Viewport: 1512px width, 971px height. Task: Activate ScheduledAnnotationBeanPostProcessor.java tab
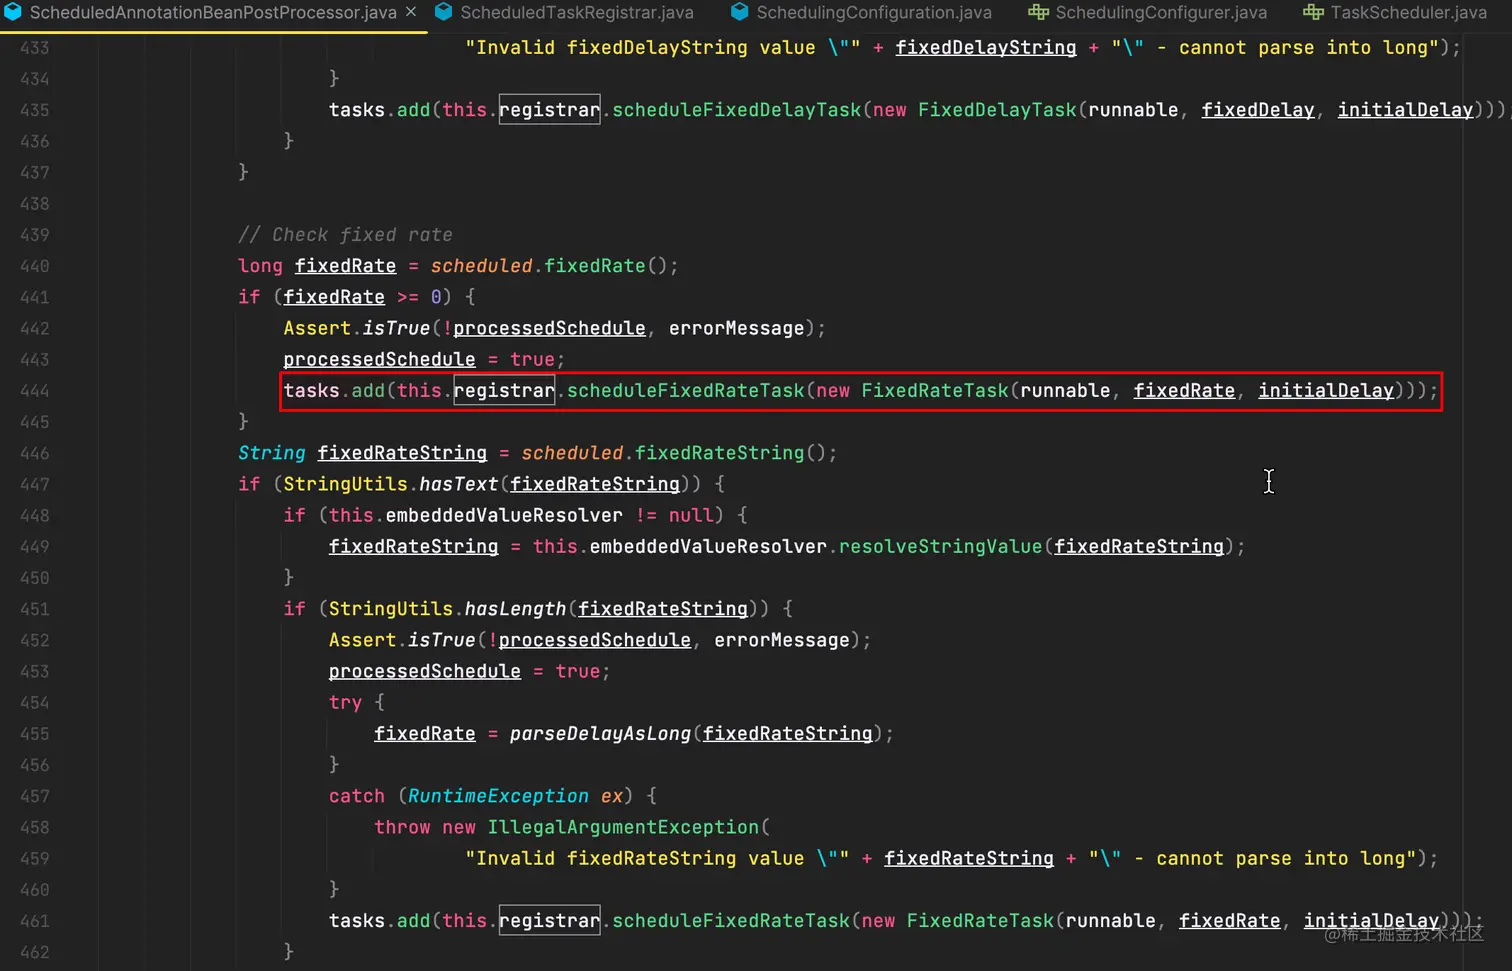pos(213,13)
